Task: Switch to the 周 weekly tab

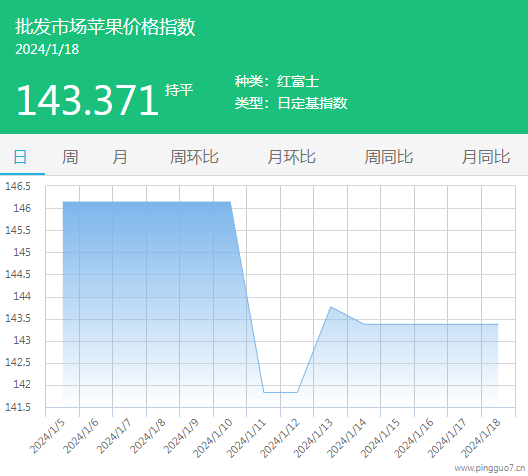Action: (70, 157)
